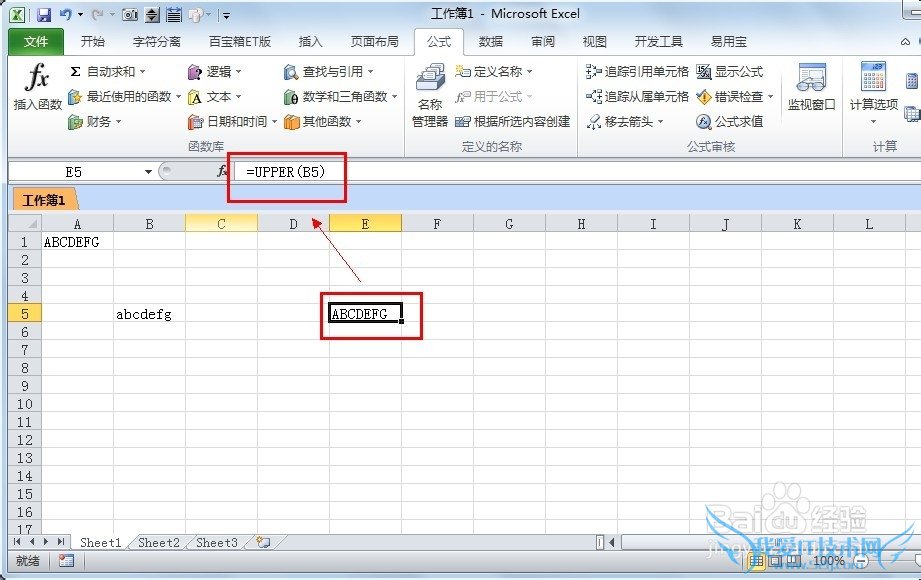Switch to the 开始 Home tab
The width and height of the screenshot is (921, 580).
93,42
